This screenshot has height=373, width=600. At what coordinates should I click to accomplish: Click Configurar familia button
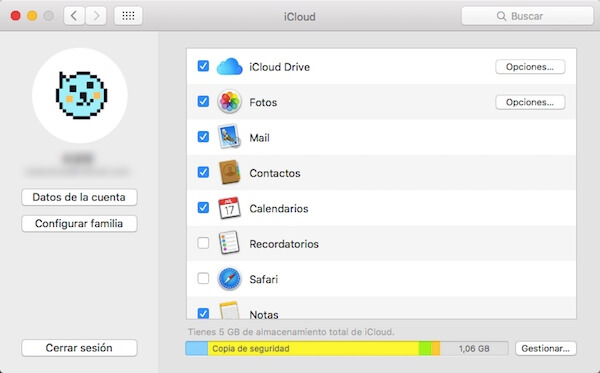click(x=79, y=223)
